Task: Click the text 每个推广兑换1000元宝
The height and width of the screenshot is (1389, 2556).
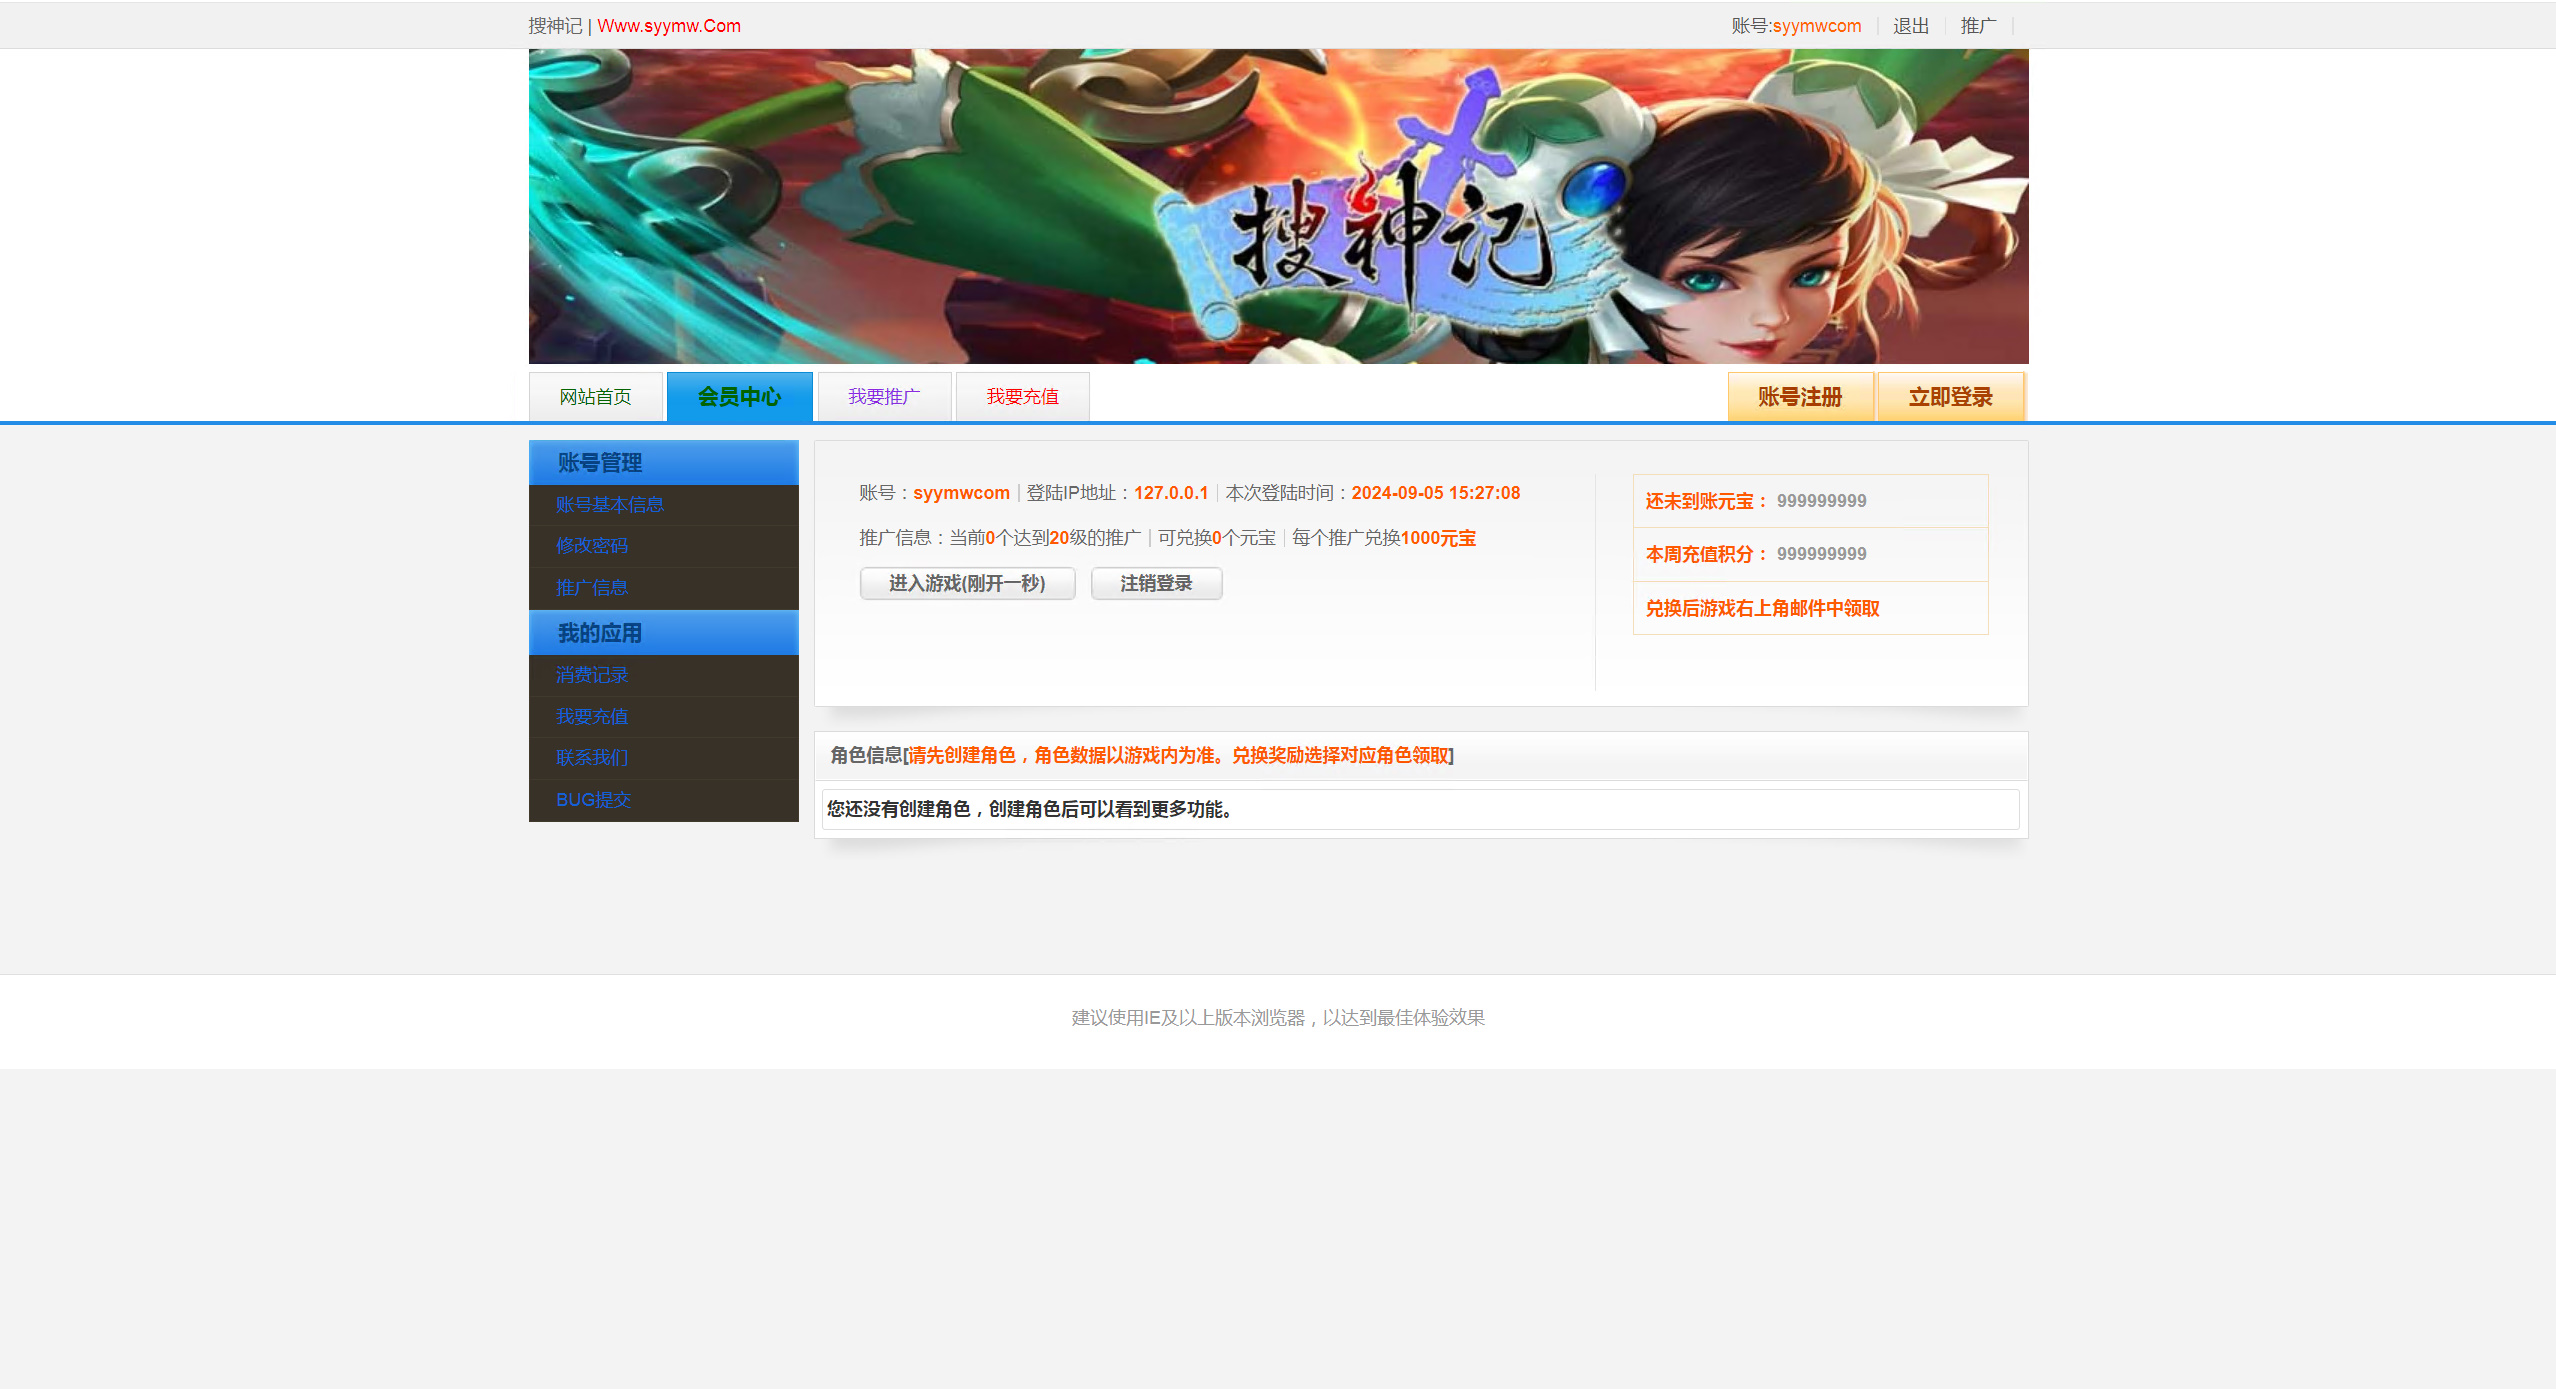Action: coord(1384,538)
